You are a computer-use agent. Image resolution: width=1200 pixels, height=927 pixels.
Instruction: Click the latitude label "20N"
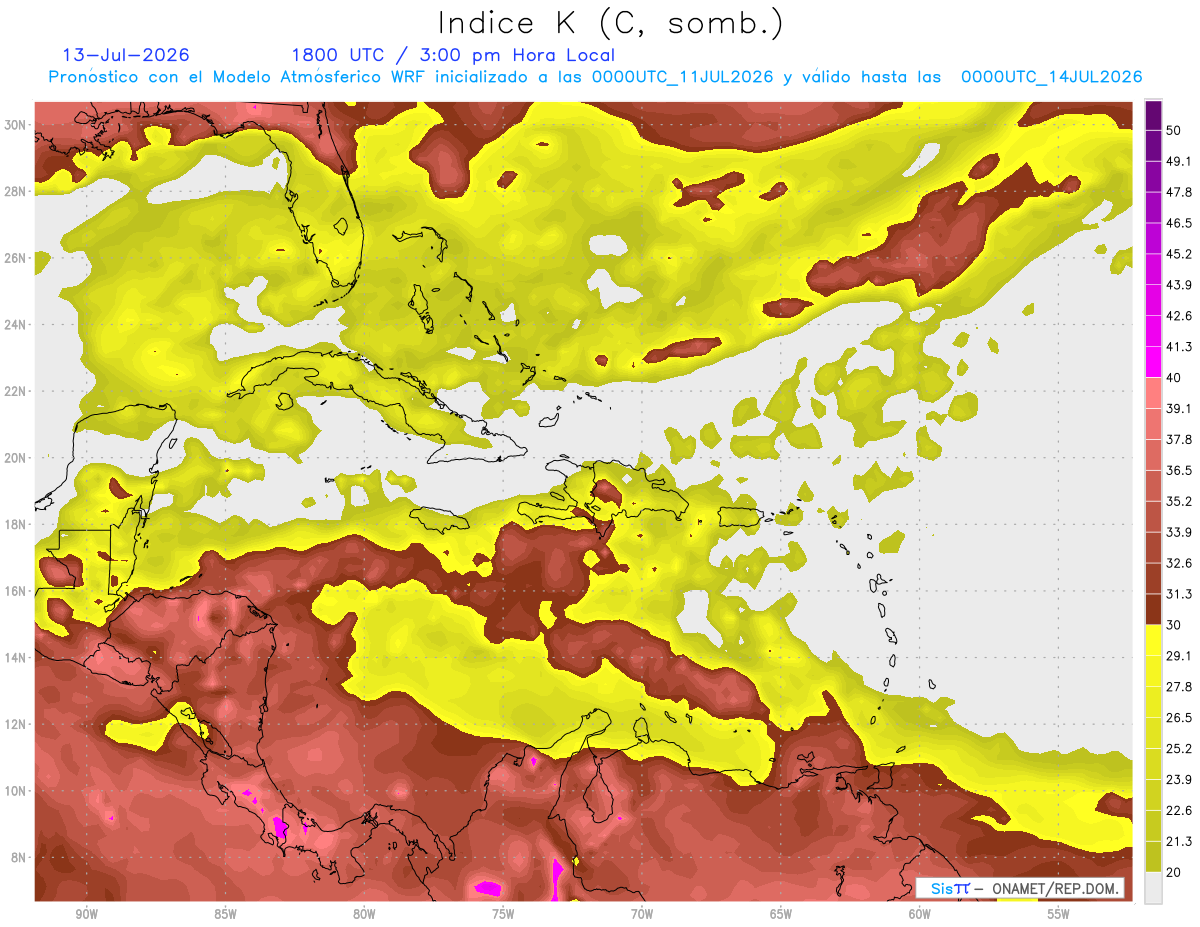[16, 458]
